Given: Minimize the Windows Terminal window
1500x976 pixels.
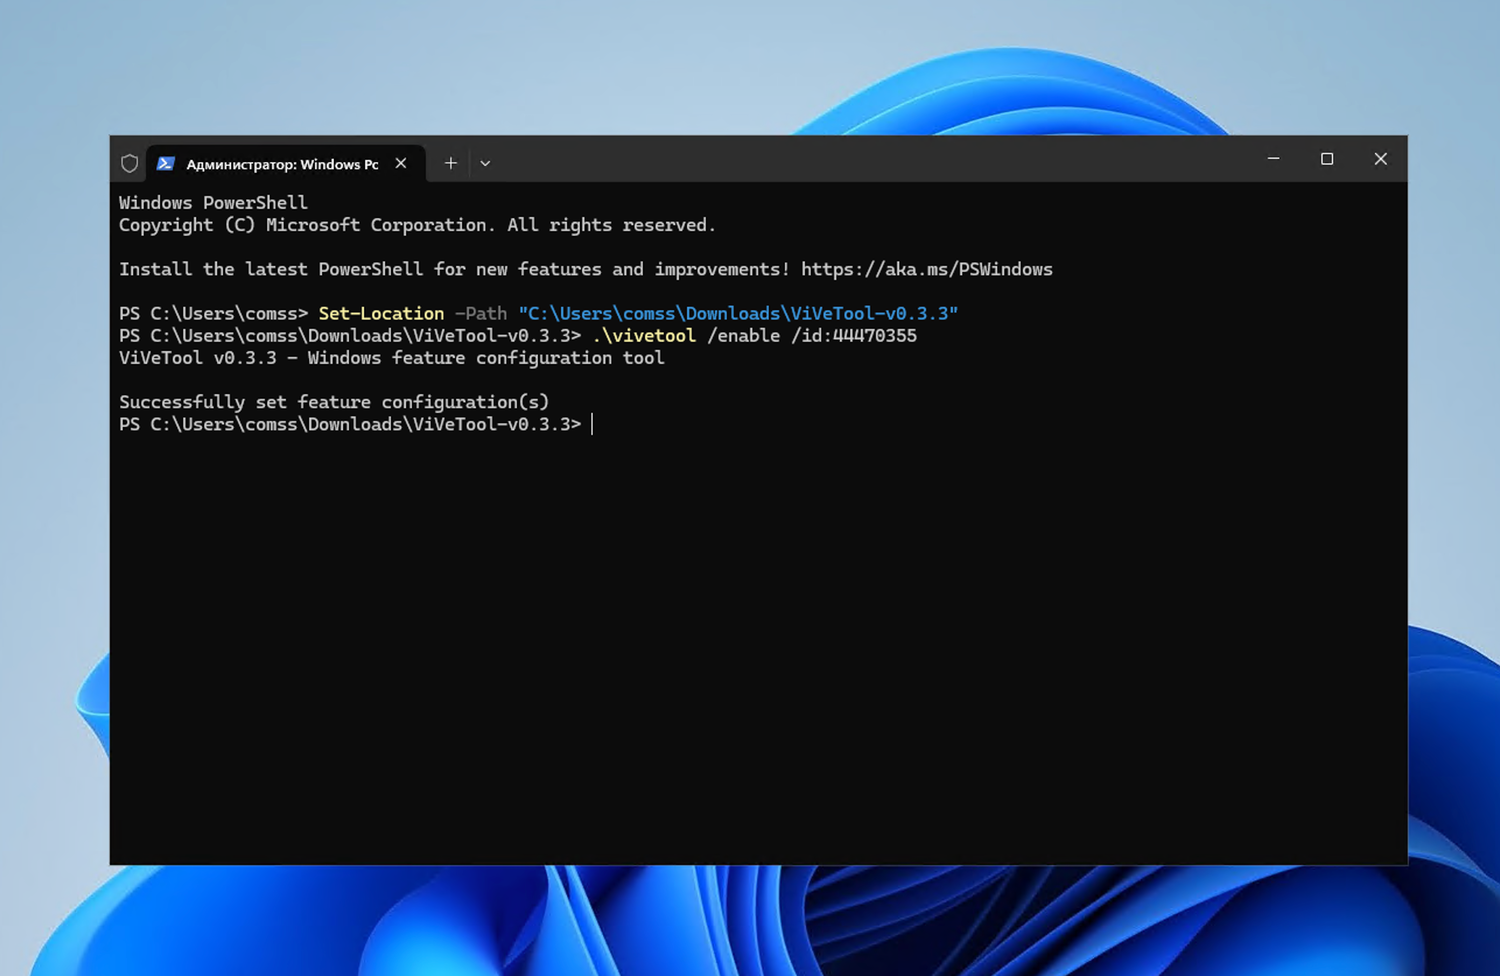Looking at the screenshot, I should (x=1273, y=159).
